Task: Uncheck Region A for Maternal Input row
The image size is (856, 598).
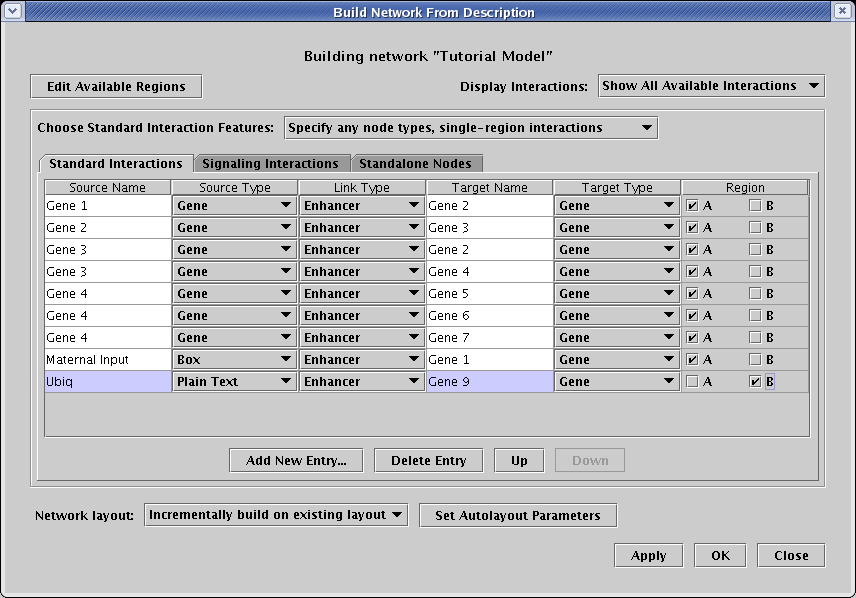Action: point(693,359)
